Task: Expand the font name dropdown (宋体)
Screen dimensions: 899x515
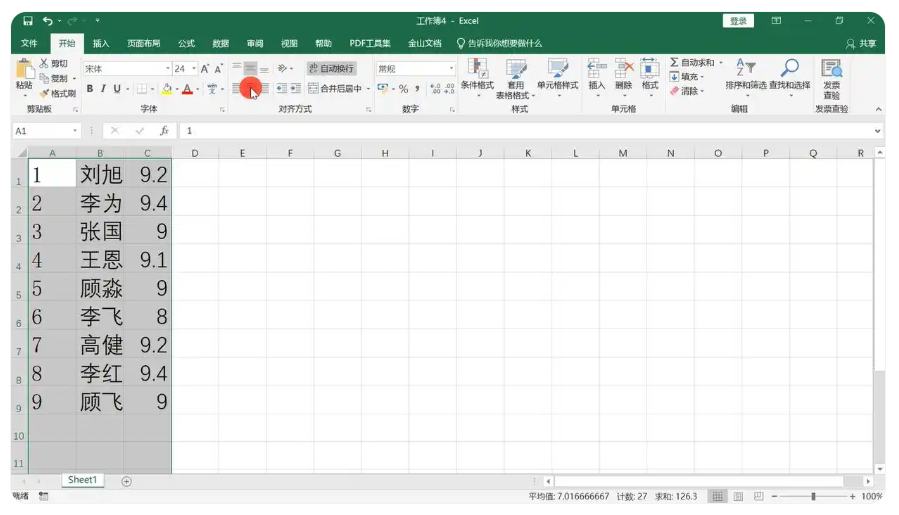Action: click(165, 69)
